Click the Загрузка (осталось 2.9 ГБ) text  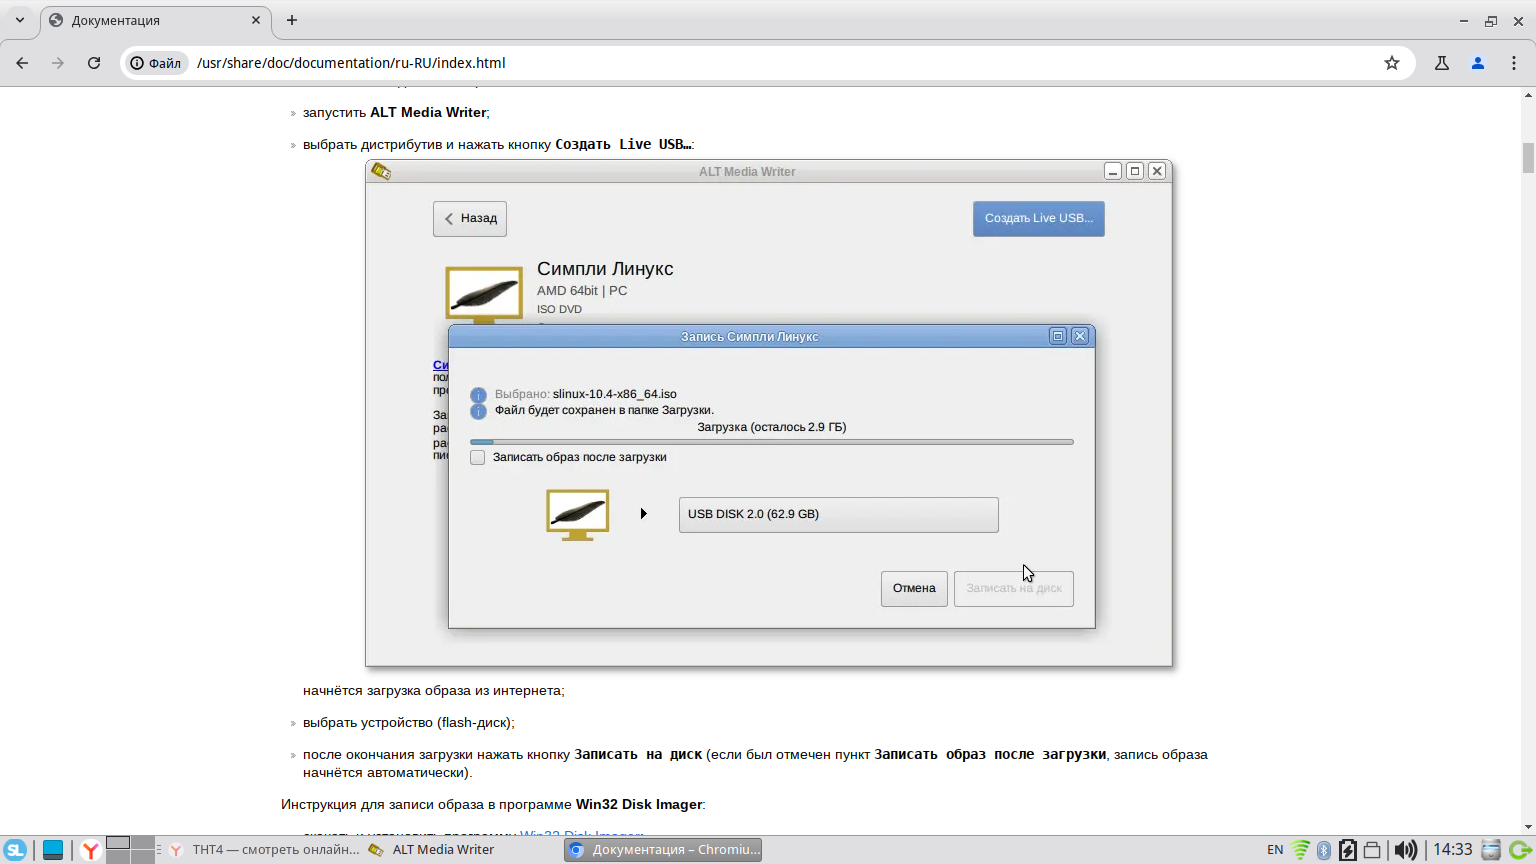(x=772, y=427)
